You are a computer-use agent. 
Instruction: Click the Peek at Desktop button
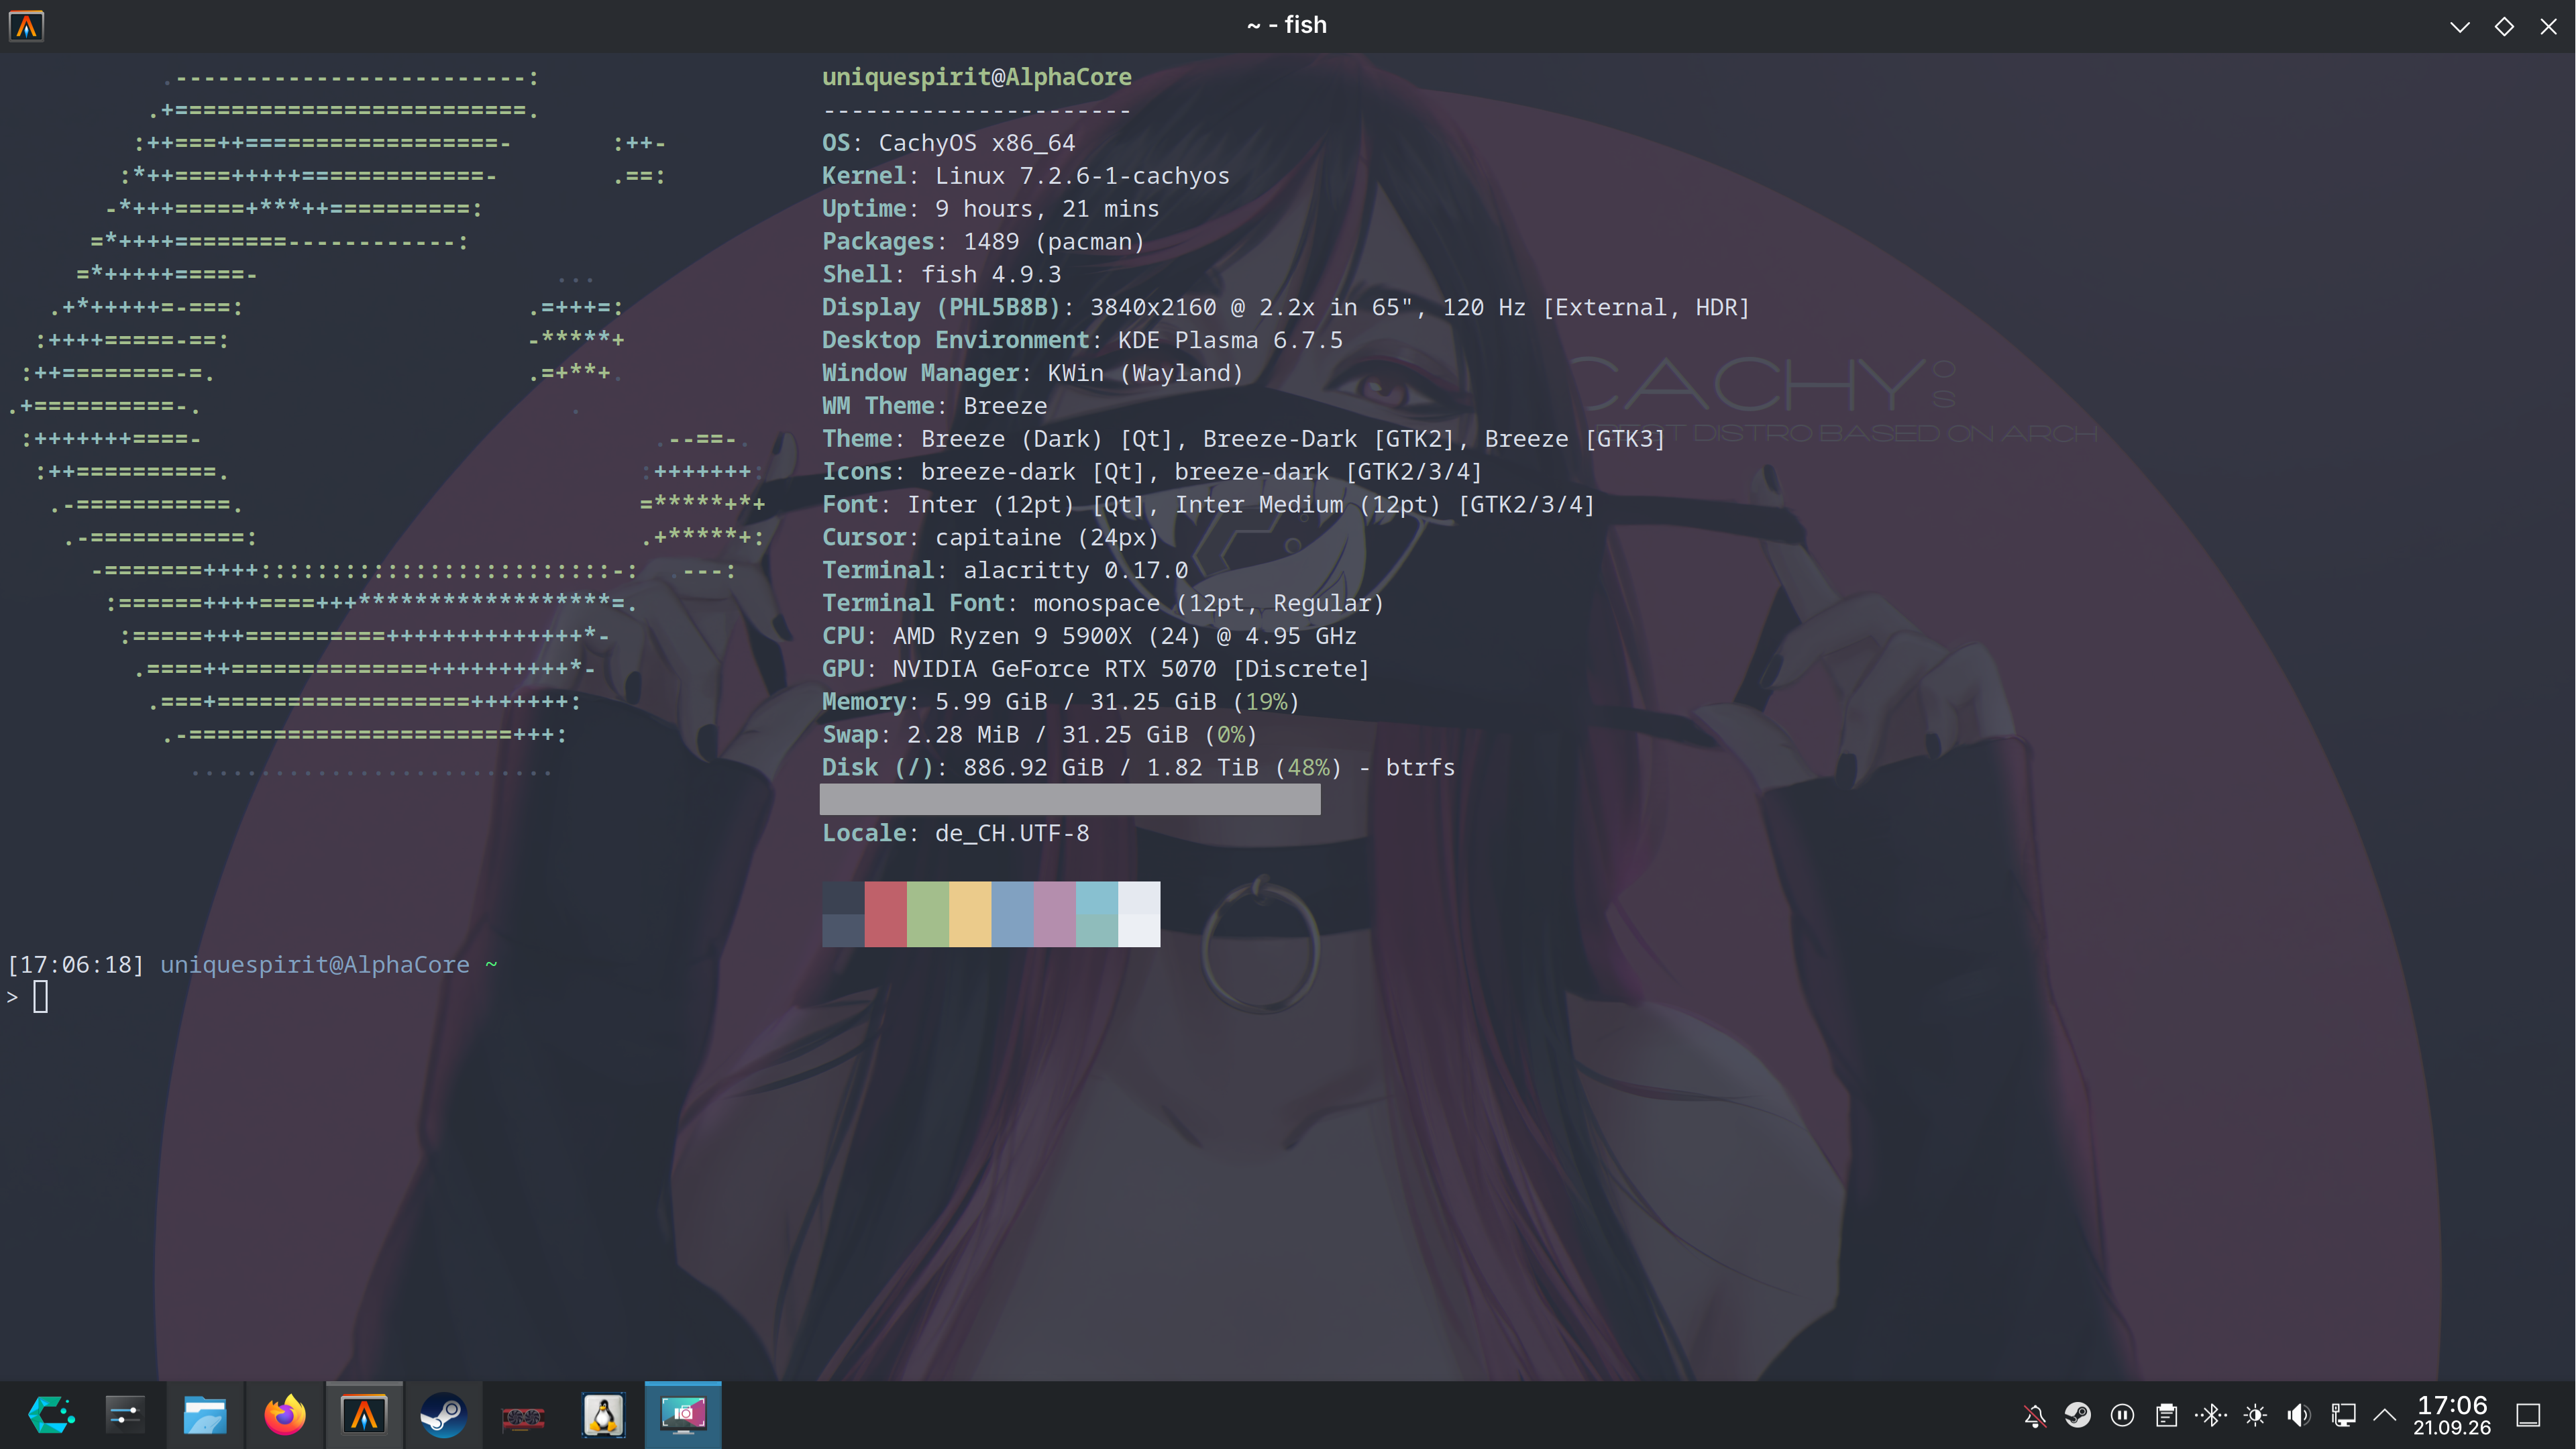(2528, 1415)
